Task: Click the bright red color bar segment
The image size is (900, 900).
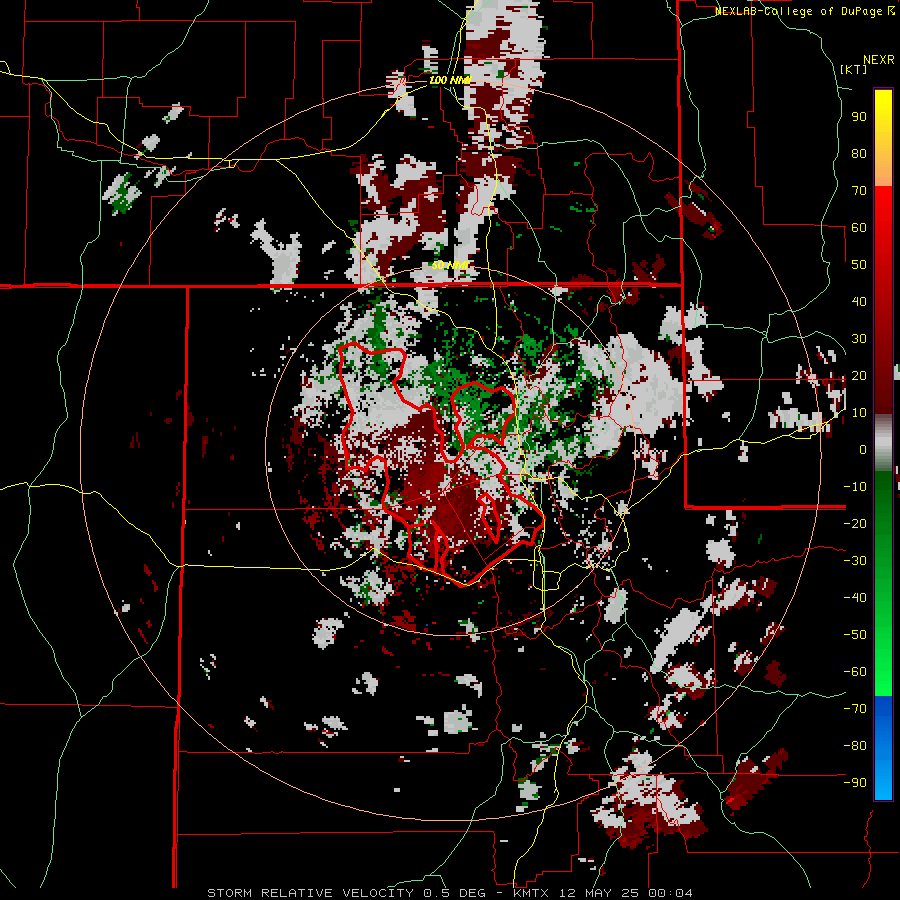Action: click(x=883, y=205)
